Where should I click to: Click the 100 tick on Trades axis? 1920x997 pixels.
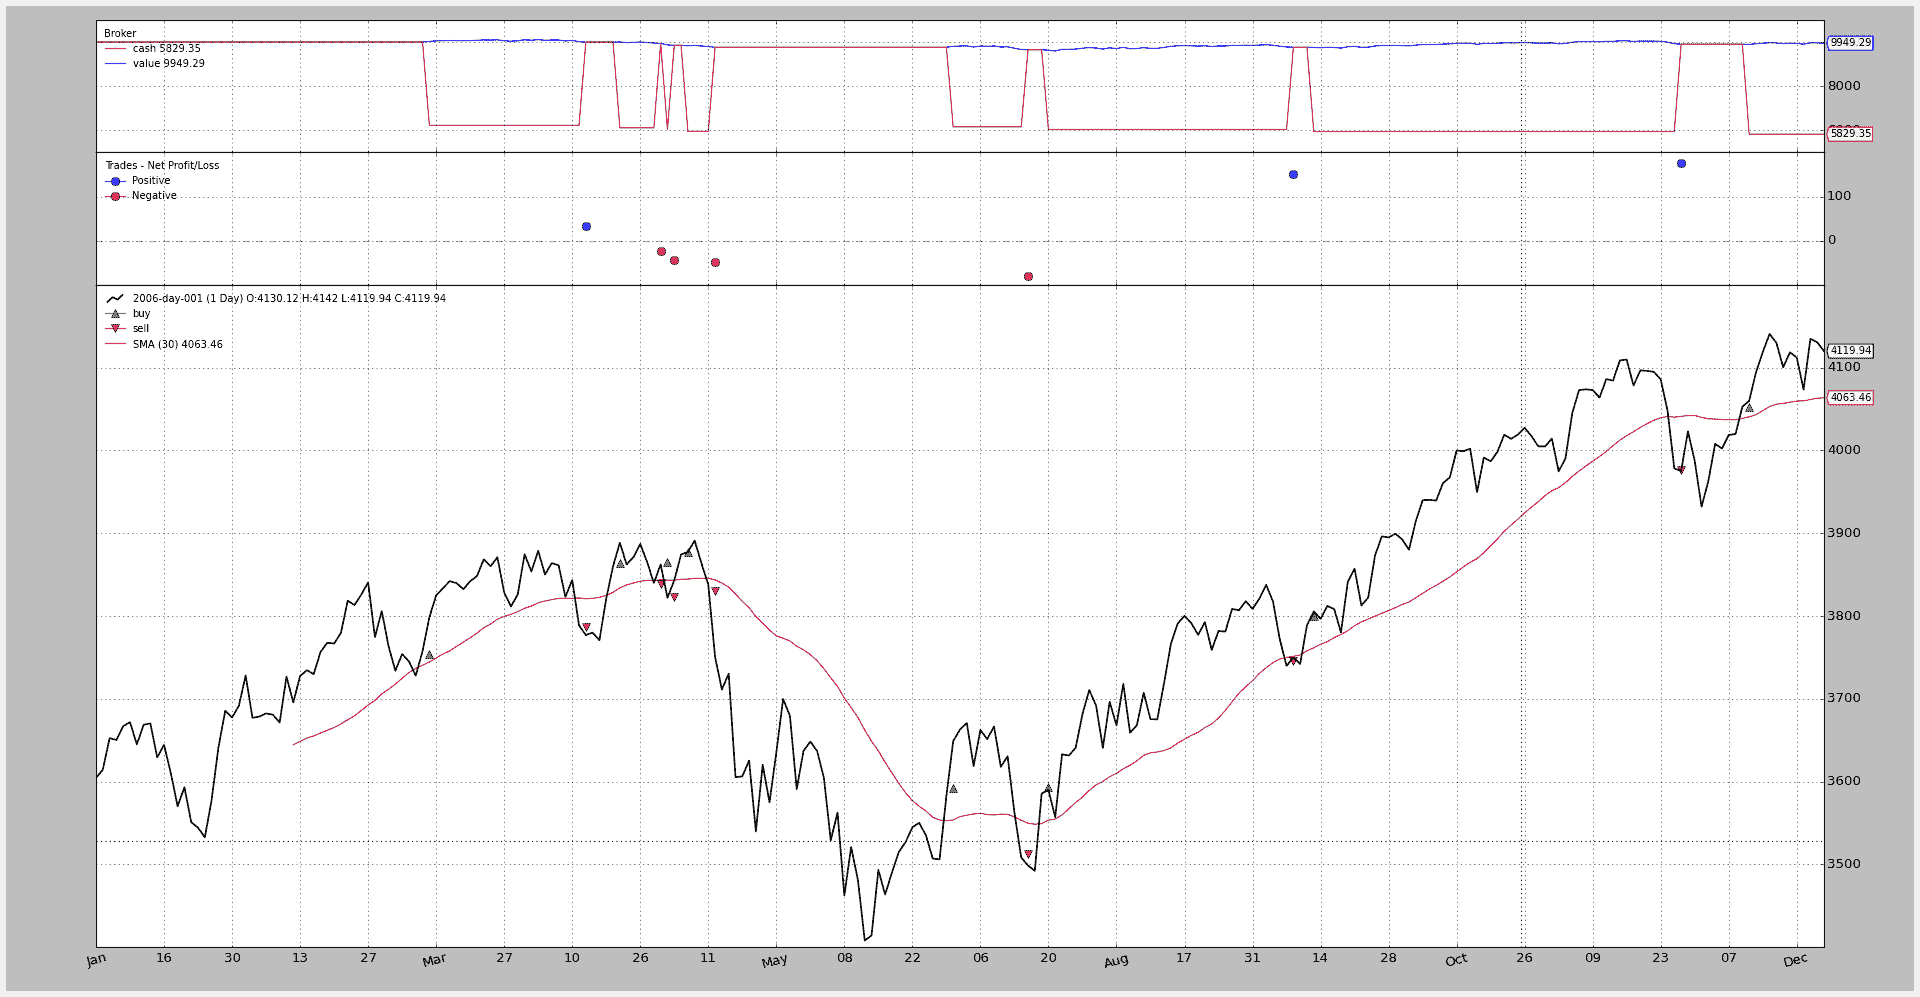tap(1839, 196)
